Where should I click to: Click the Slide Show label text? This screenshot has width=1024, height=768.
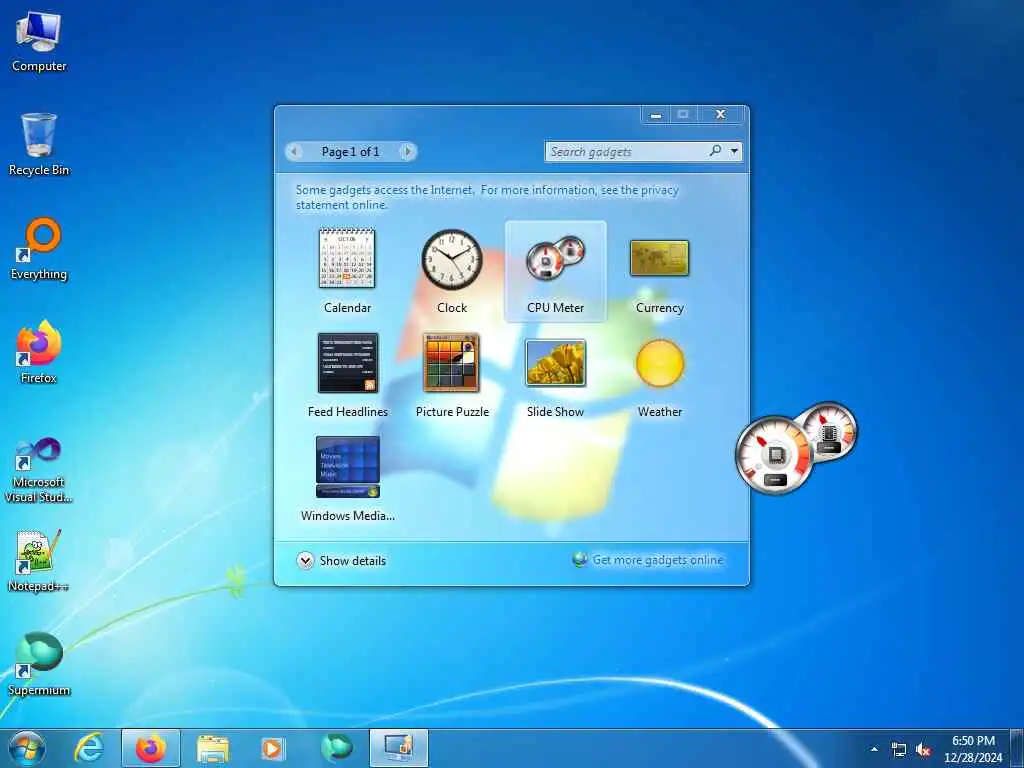pyautogui.click(x=555, y=411)
